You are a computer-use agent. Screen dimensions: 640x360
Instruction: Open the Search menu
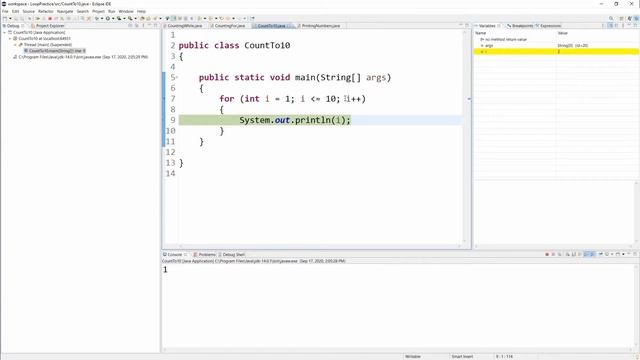(x=82, y=11)
